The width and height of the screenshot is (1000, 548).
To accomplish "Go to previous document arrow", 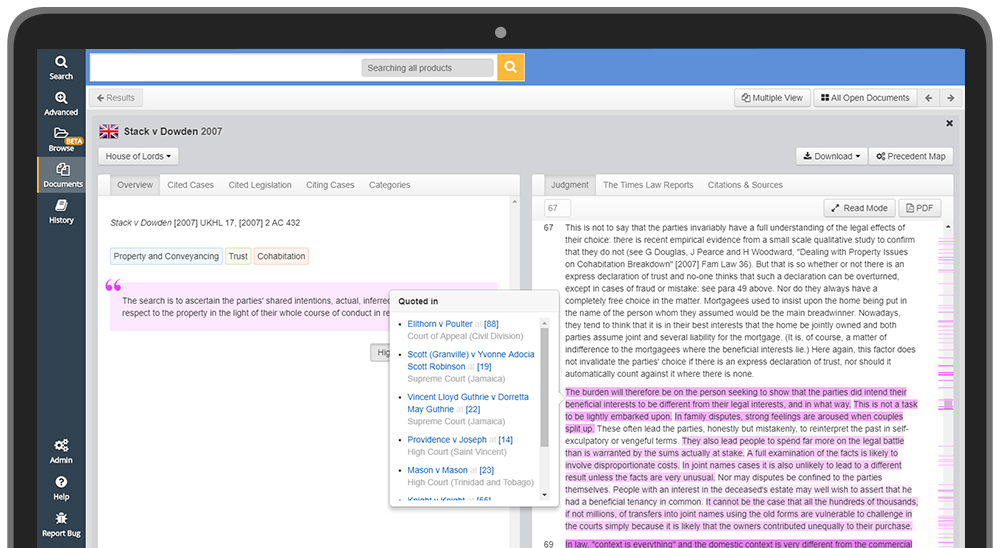I will click(929, 98).
